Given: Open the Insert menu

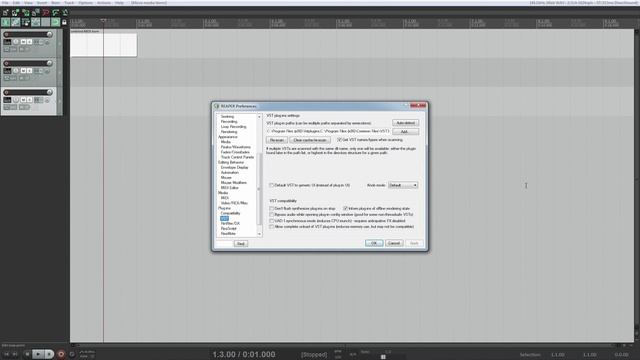Looking at the screenshot, I should point(42,3).
